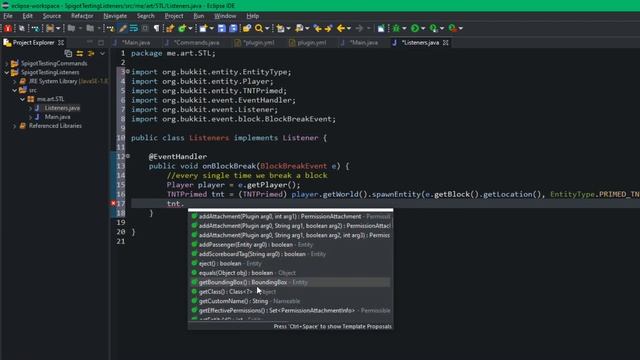This screenshot has height=360, width=640.
Task: Click the new Java package icon
Action: coord(170,28)
